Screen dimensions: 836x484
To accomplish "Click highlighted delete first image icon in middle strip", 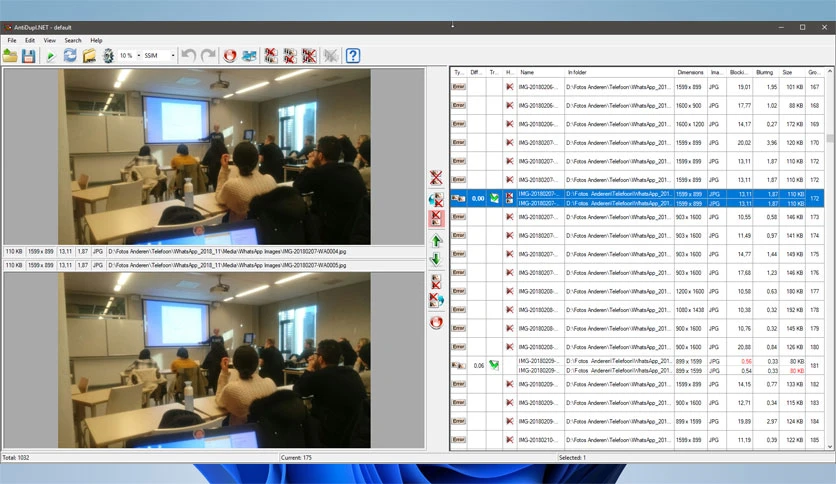I will (x=436, y=218).
